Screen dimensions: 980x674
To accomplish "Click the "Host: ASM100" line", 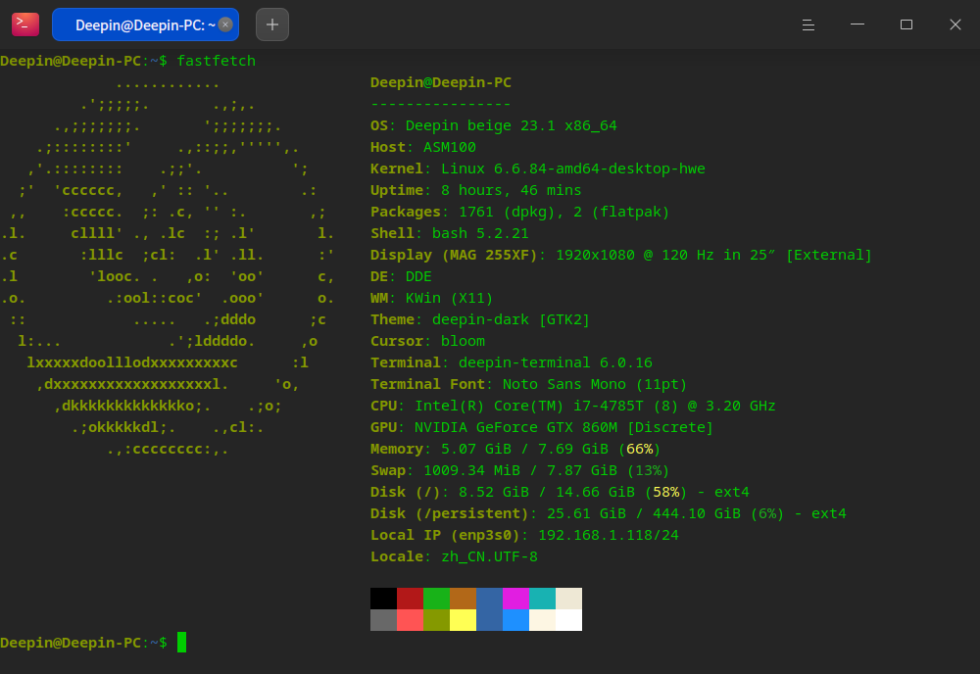I will click(x=423, y=147).
